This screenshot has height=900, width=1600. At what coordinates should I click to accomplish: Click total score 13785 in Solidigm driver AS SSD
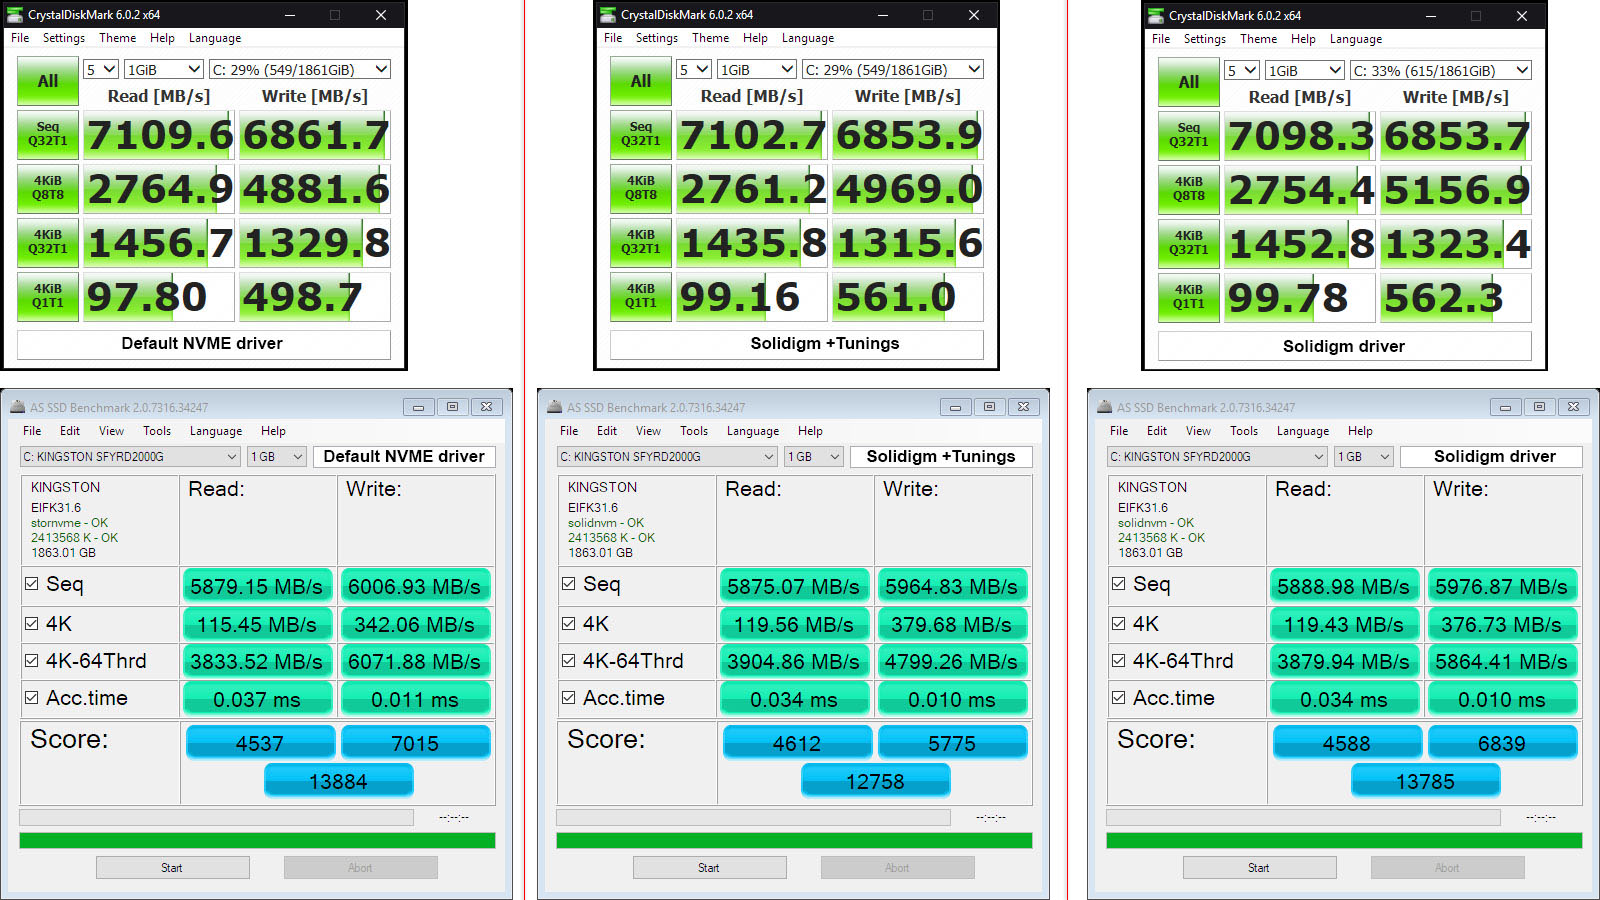click(x=1425, y=781)
